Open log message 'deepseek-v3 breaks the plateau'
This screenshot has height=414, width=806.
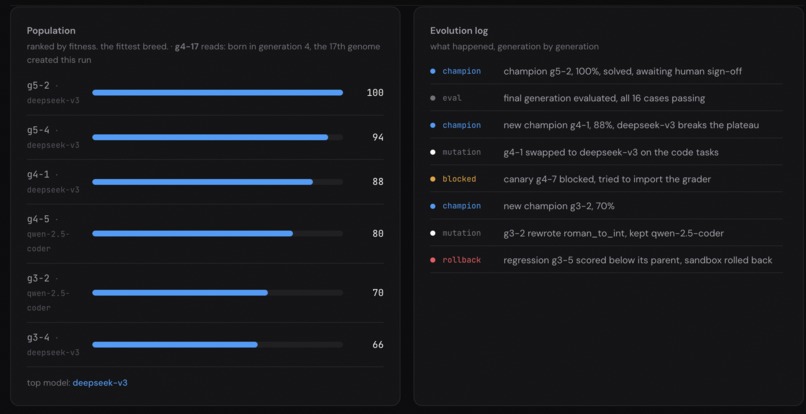click(x=631, y=125)
